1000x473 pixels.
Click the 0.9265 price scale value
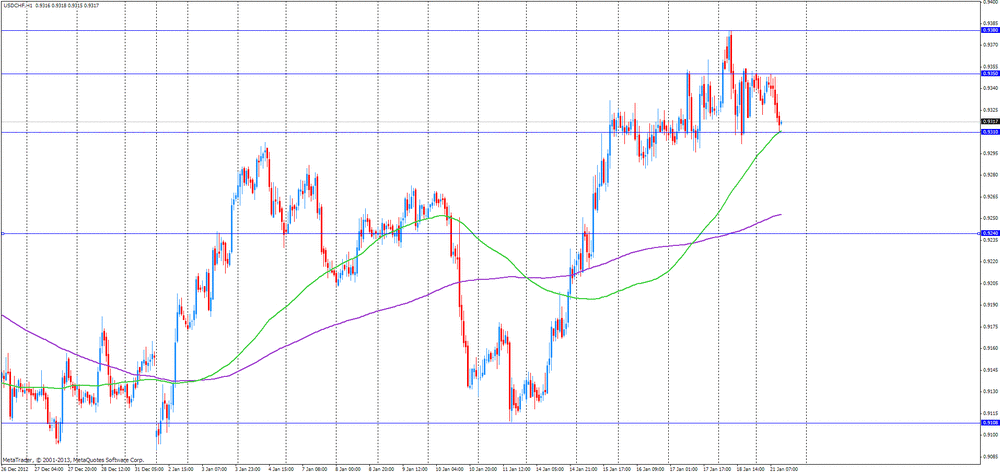[991, 196]
